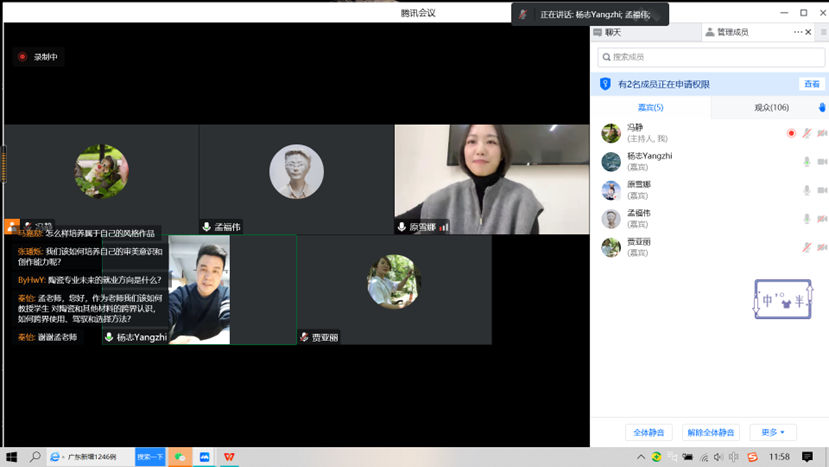The height and width of the screenshot is (467, 829).
Task: Open the three-dots menu in member panel header
Action: [x=797, y=32]
